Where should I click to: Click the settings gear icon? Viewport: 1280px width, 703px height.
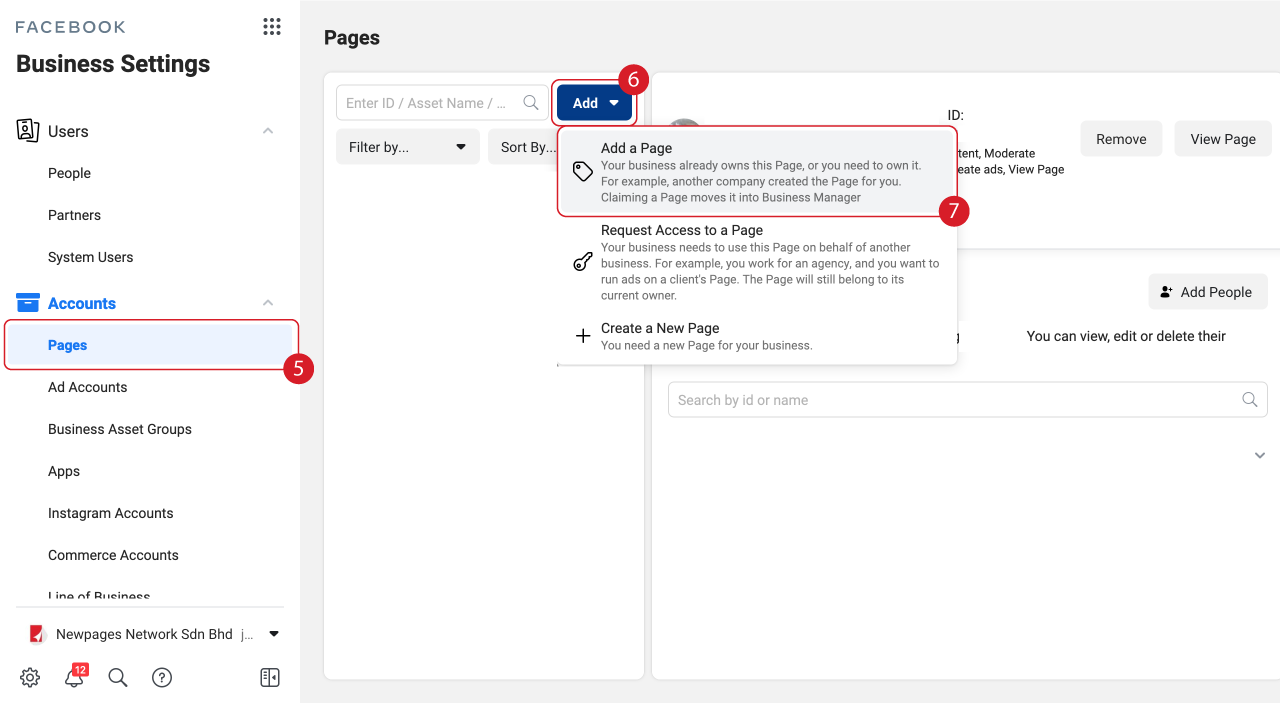(30, 678)
